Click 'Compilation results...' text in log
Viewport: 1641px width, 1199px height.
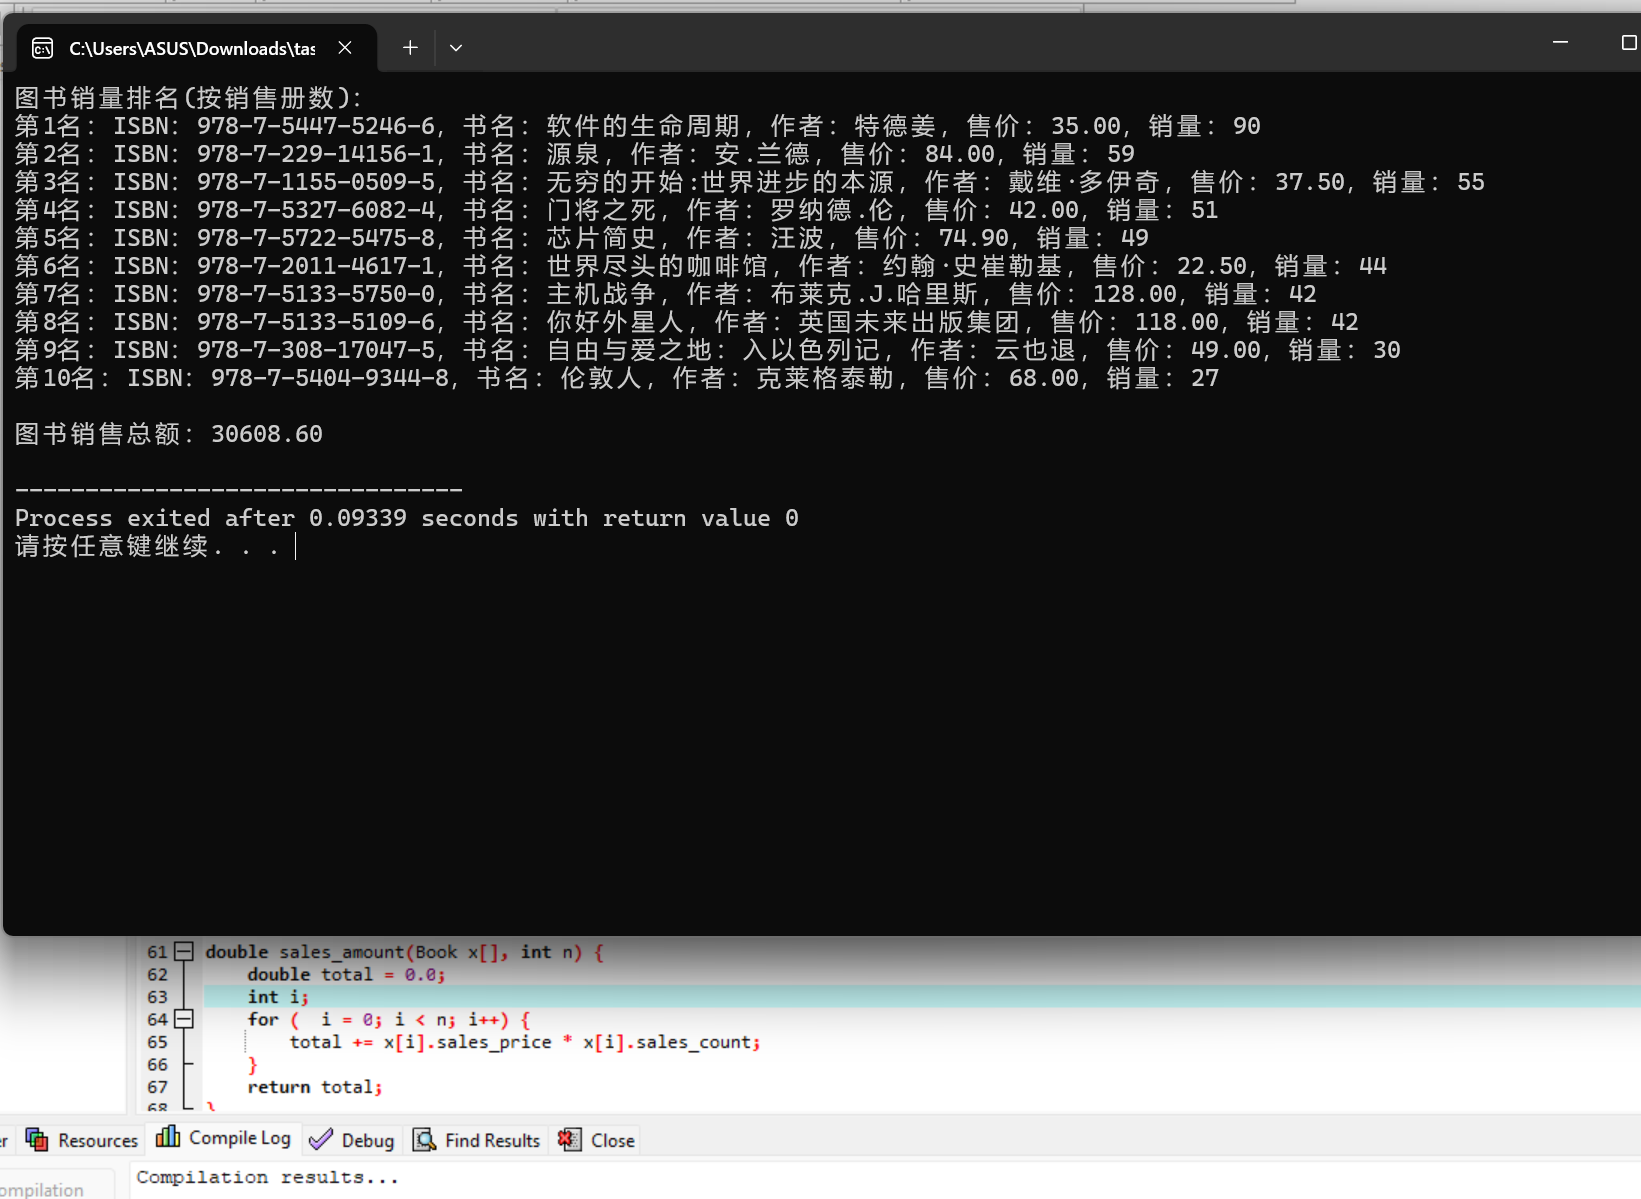click(x=267, y=1177)
